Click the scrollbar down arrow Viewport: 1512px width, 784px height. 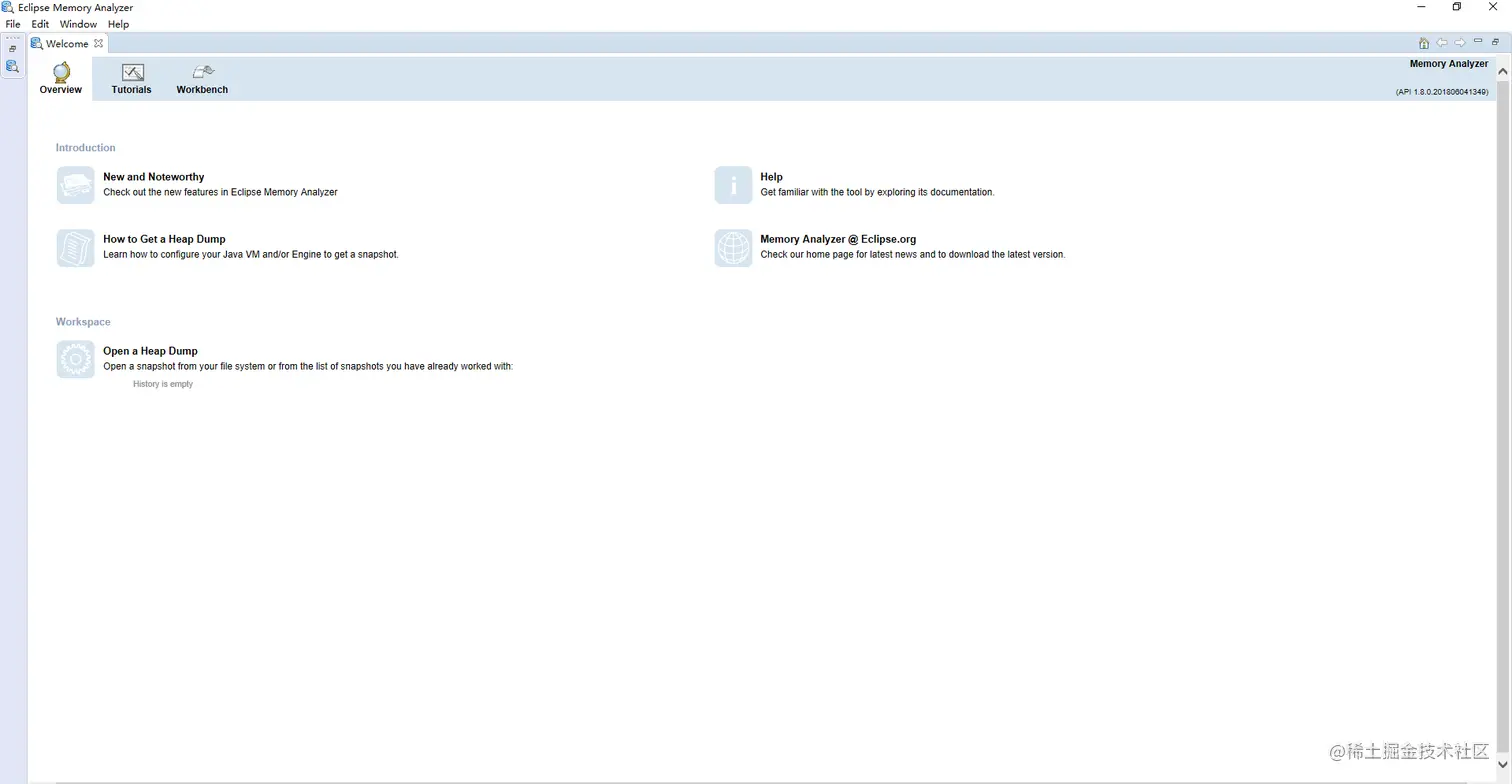pos(1502,765)
